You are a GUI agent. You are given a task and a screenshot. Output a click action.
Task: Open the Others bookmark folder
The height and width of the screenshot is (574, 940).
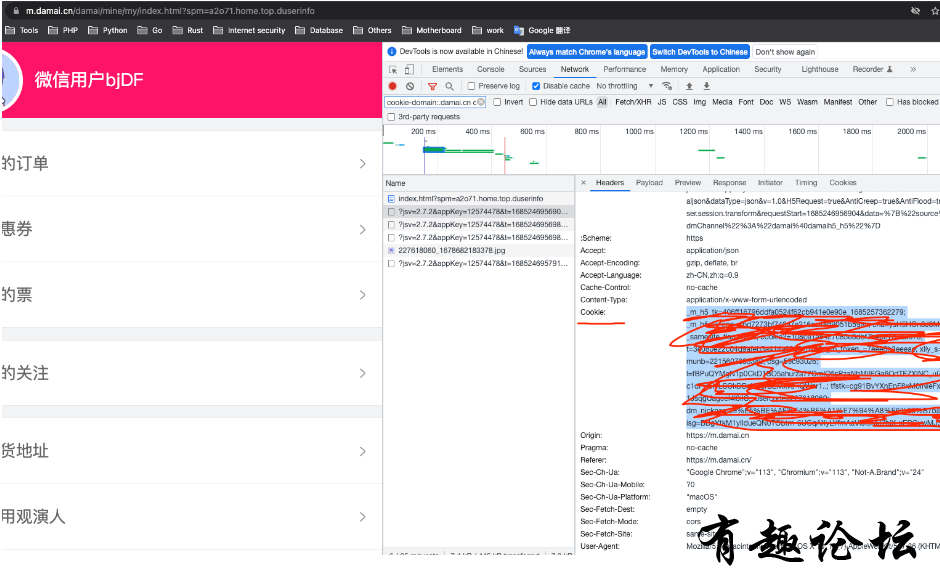point(372,30)
